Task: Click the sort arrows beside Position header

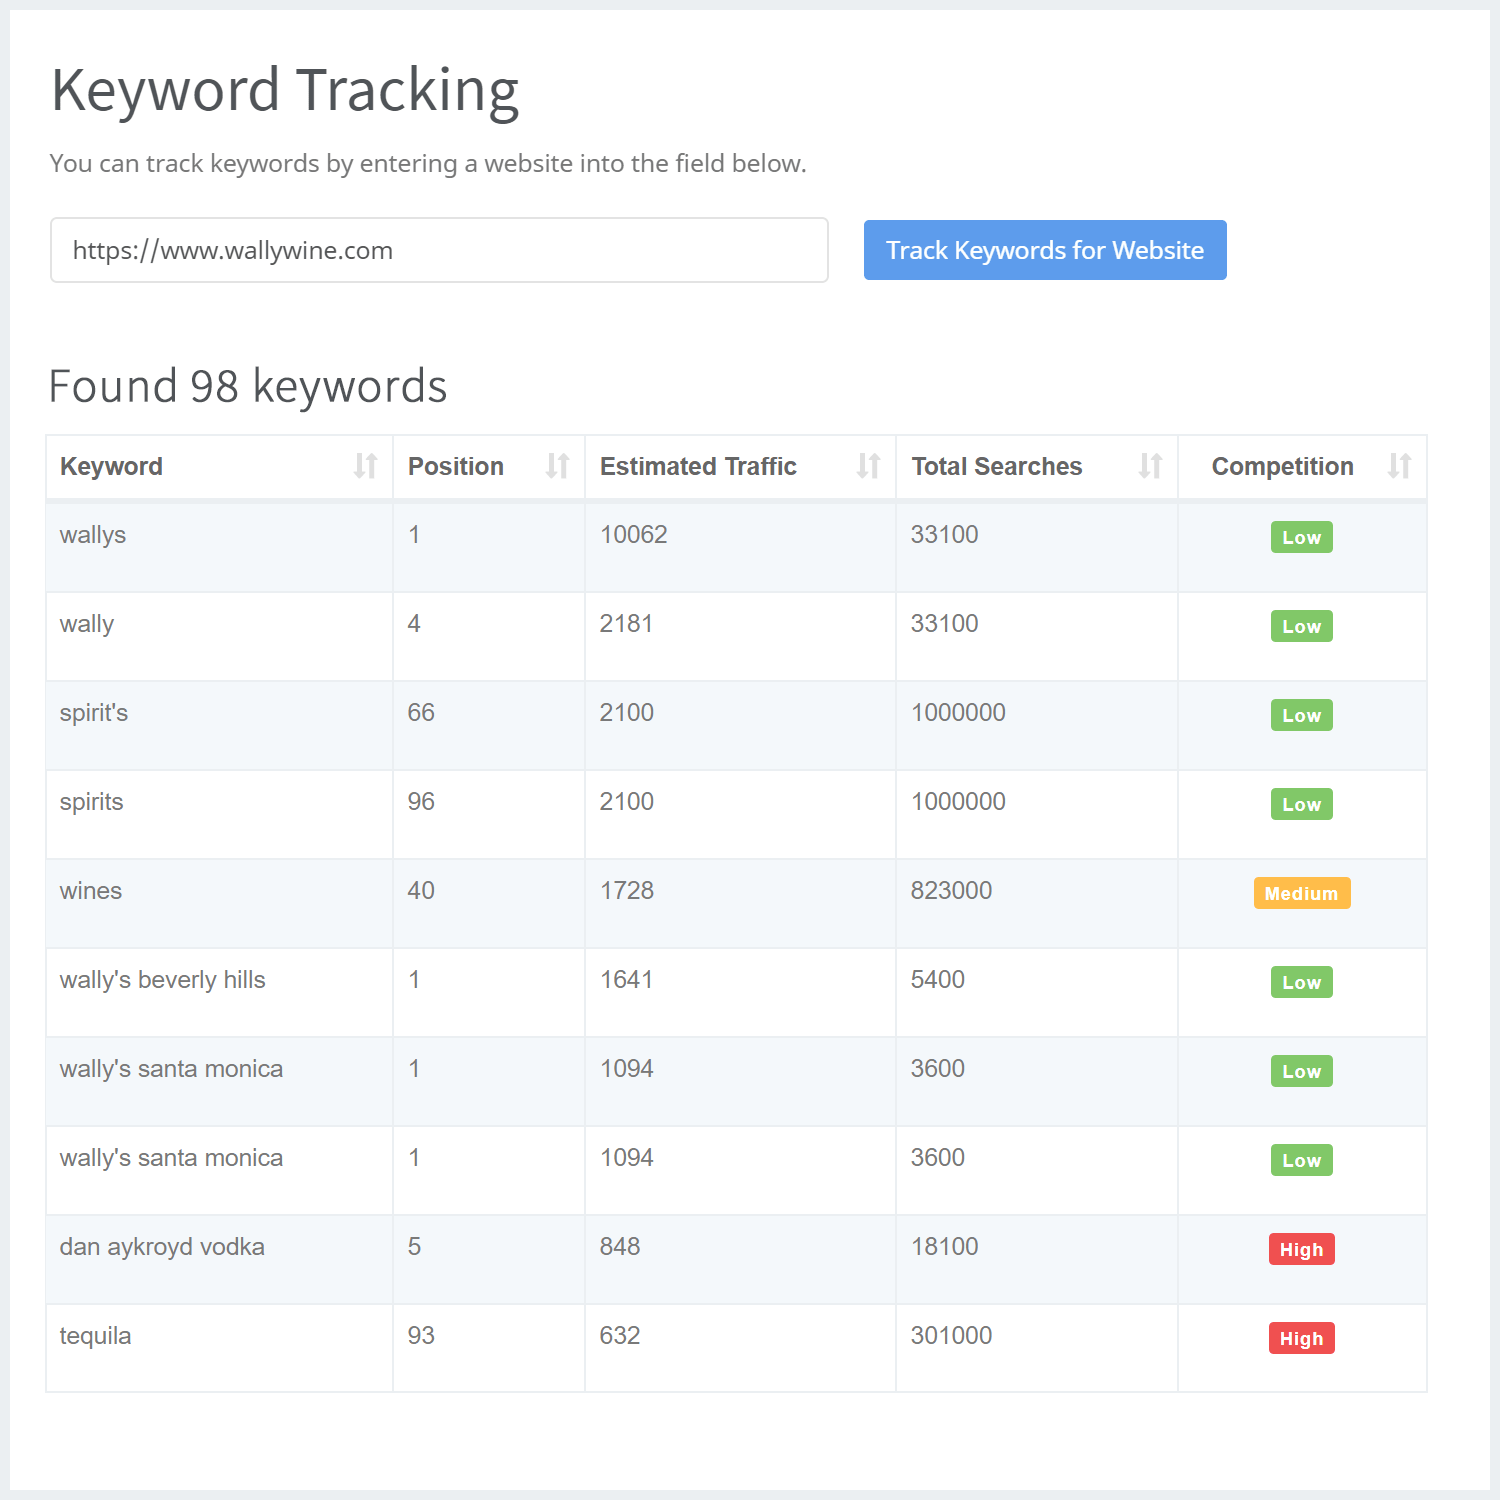Action: [557, 466]
